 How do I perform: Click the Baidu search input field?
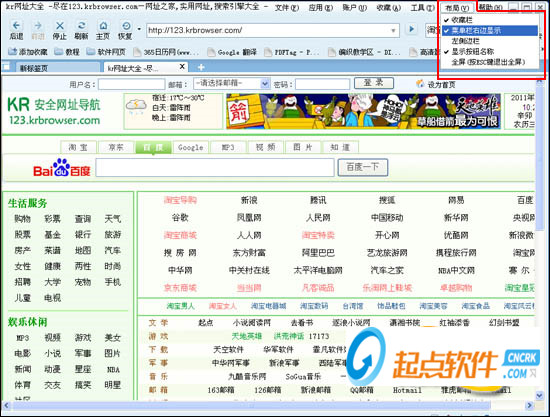[215, 167]
